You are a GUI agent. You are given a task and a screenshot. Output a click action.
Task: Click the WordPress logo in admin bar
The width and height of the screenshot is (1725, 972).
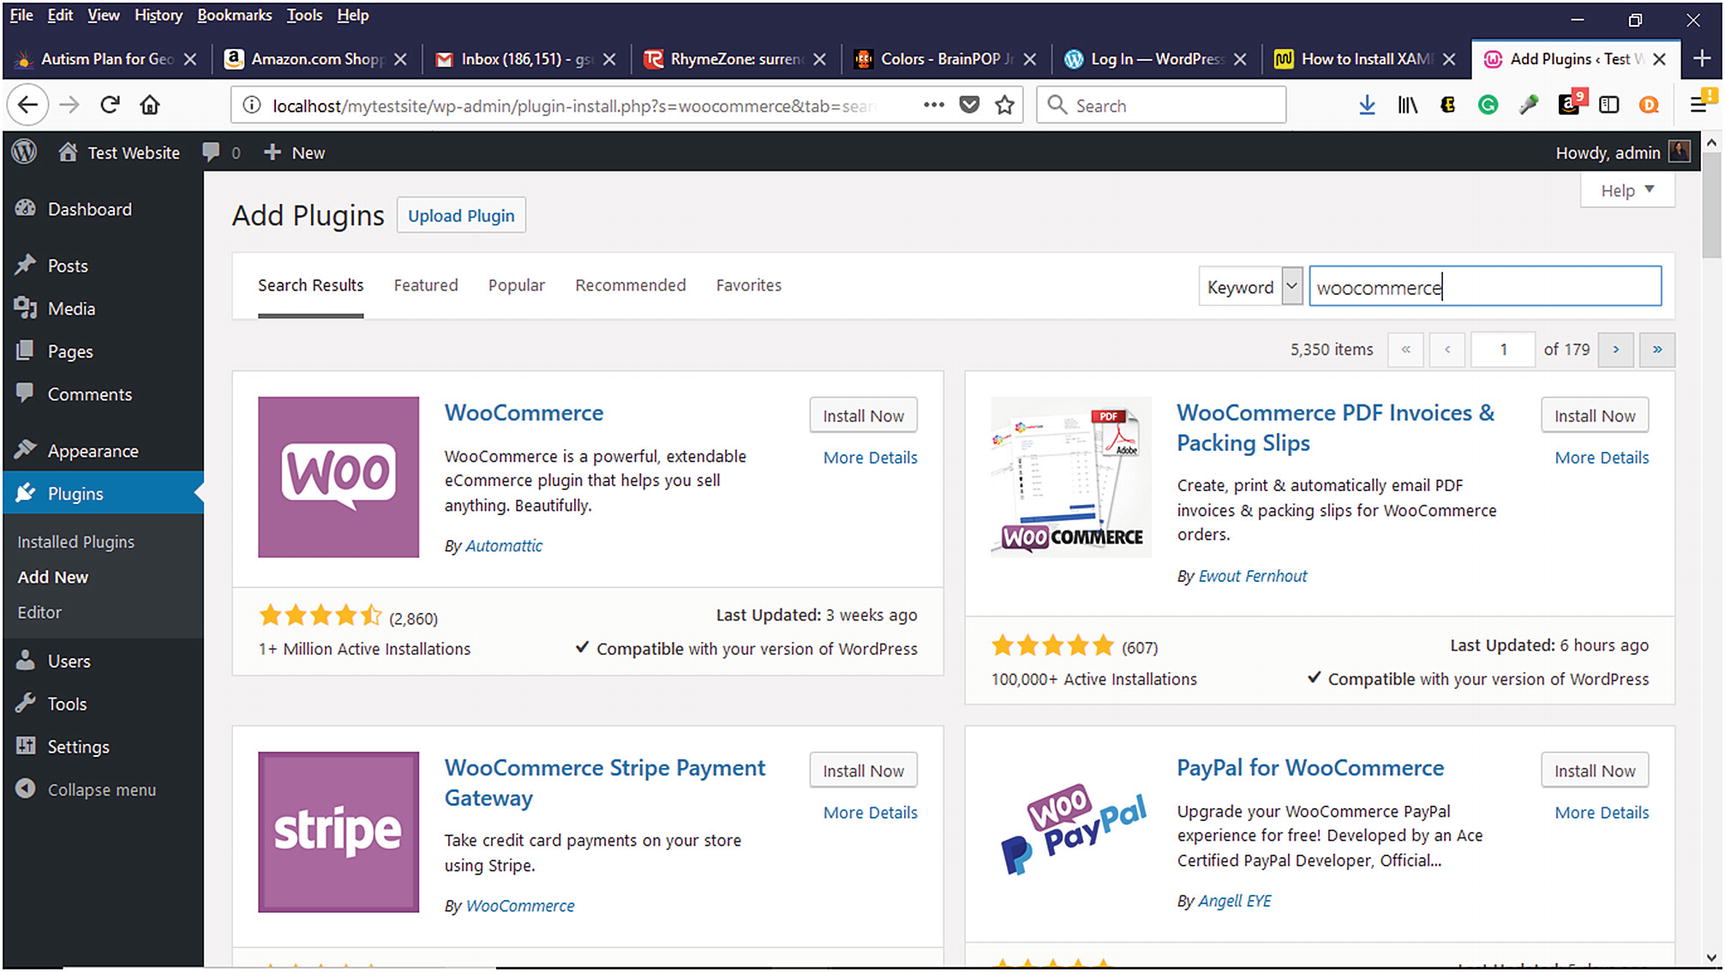click(x=24, y=152)
